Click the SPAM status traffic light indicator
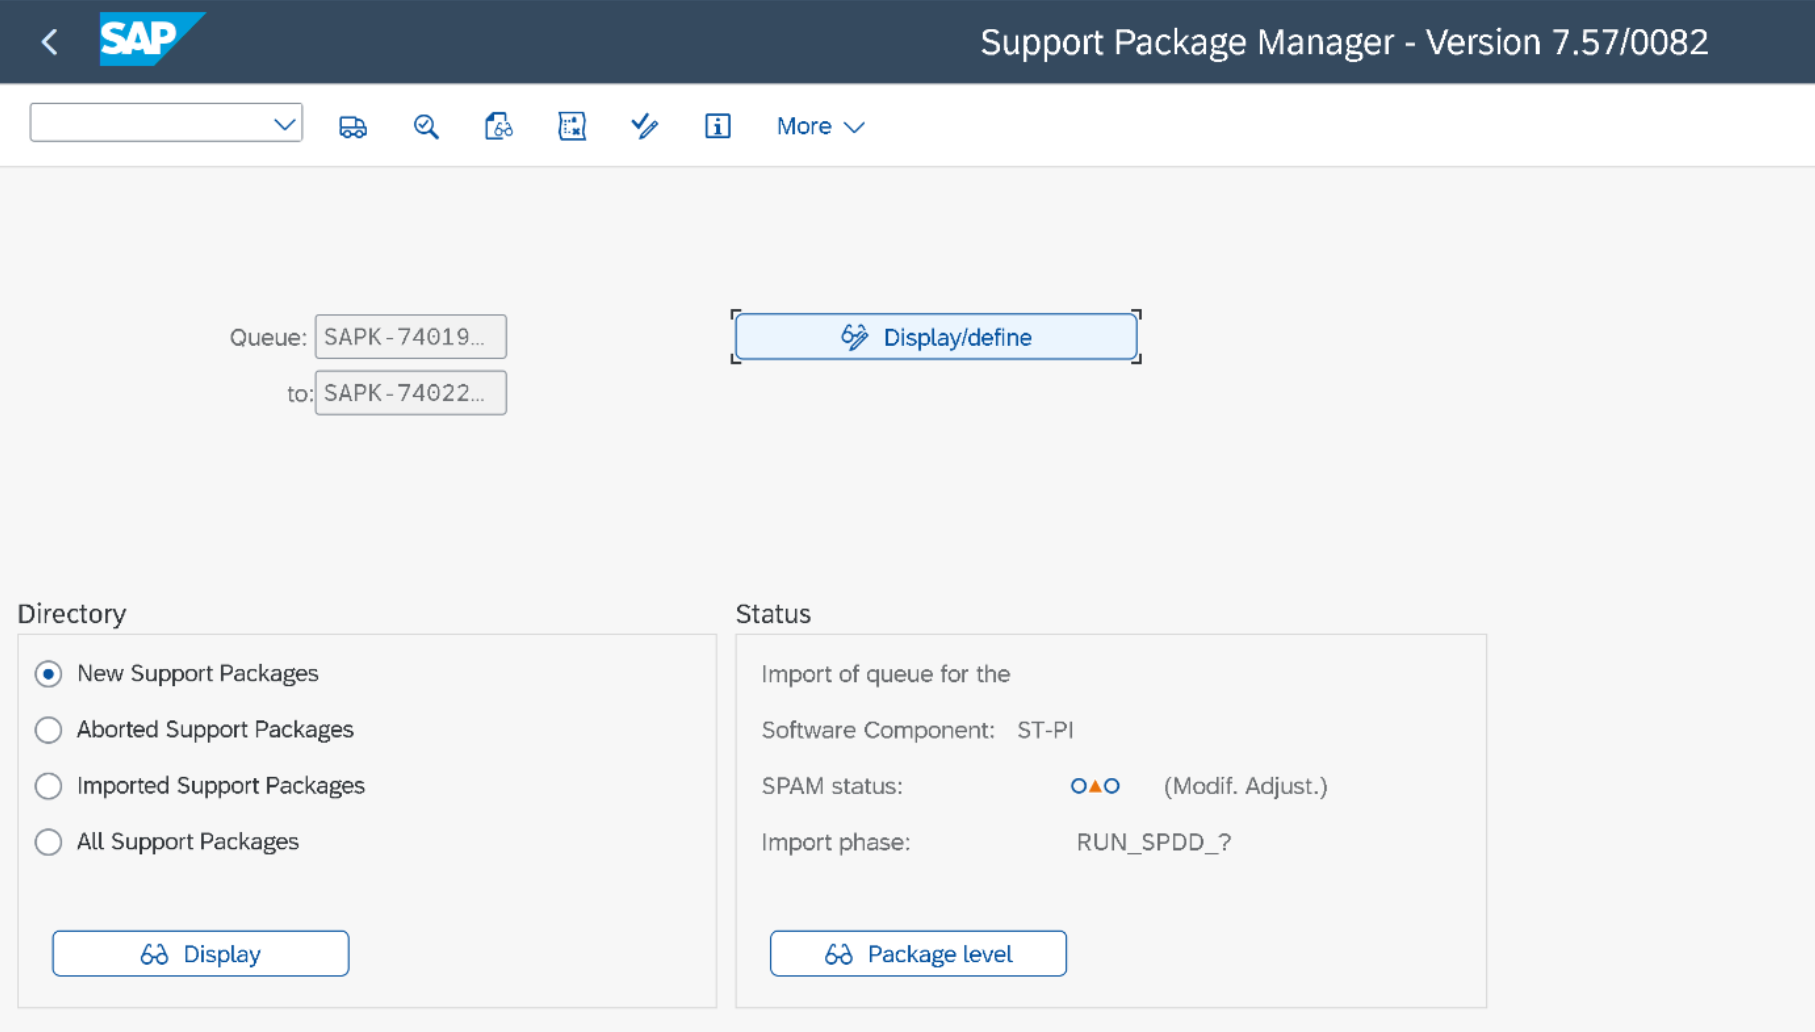 1094,786
